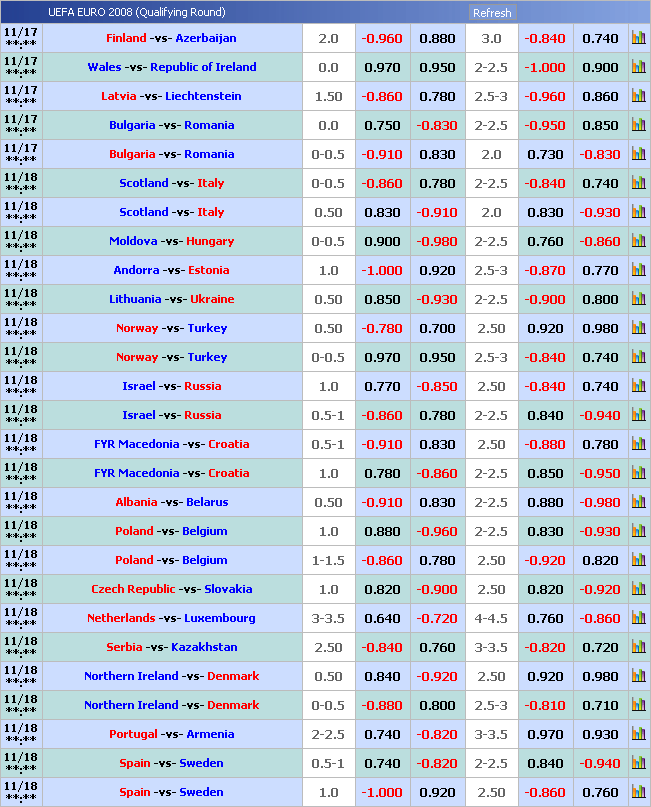This screenshot has width=651, height=807.
Task: View chart icon for Netherlands vs Luxembourg
Action: [x=638, y=619]
